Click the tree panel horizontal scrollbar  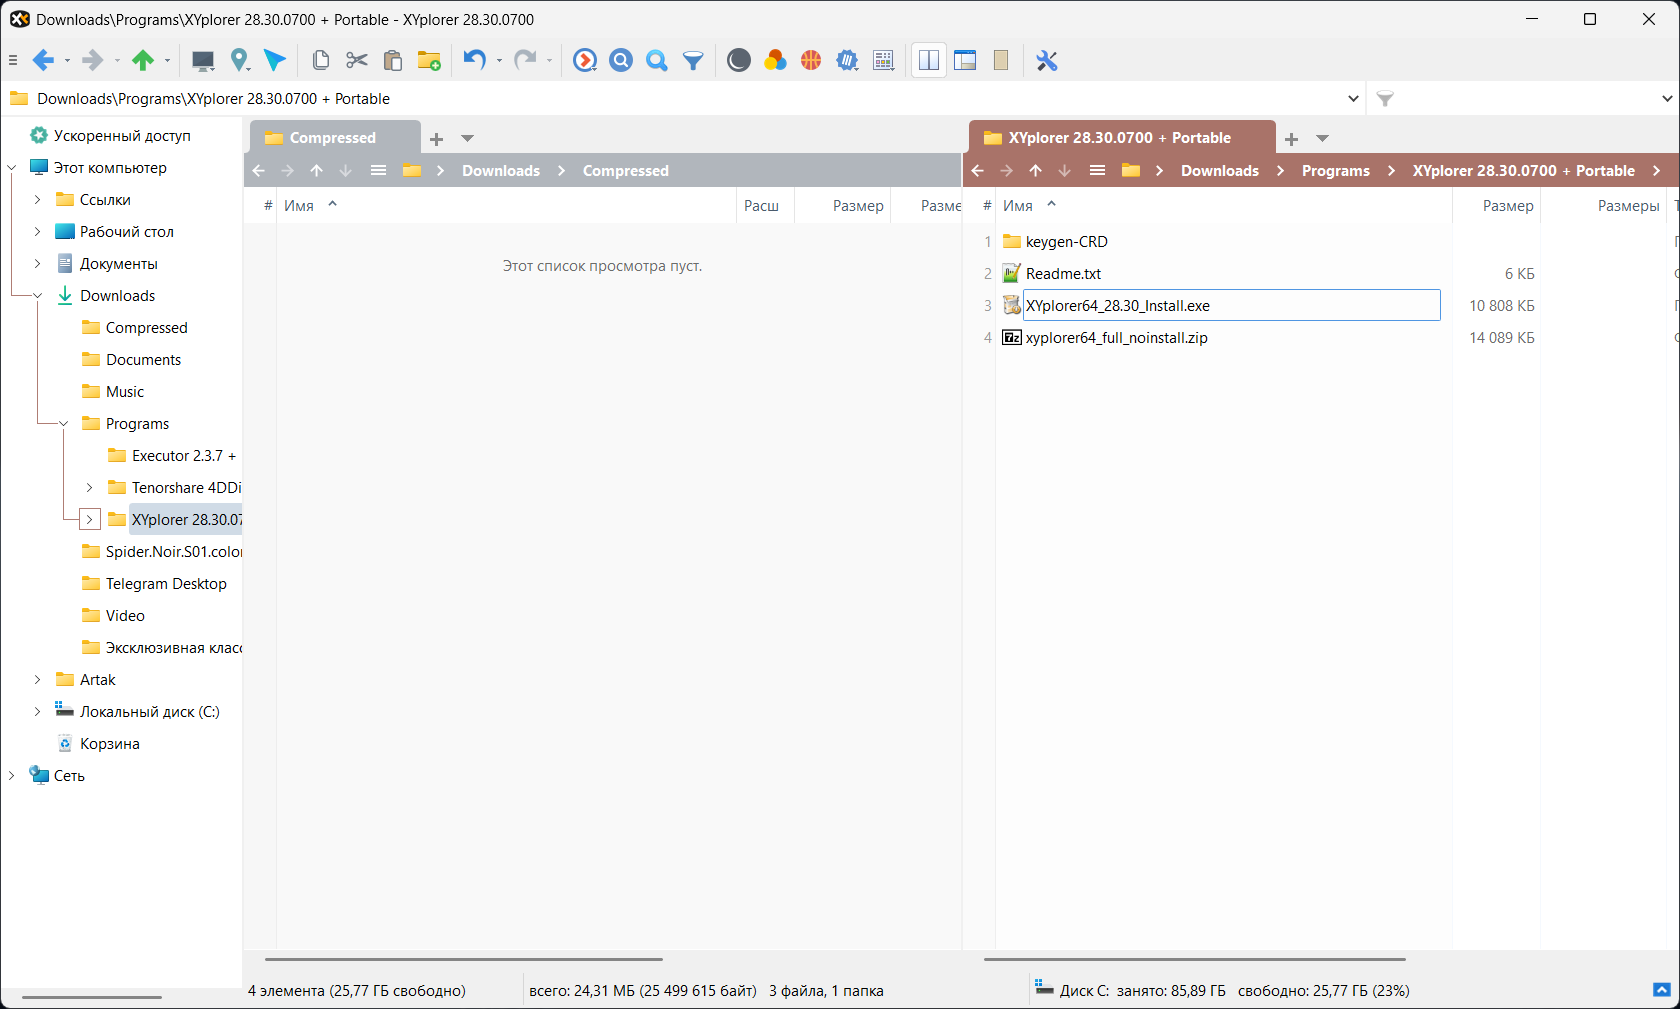(92, 997)
